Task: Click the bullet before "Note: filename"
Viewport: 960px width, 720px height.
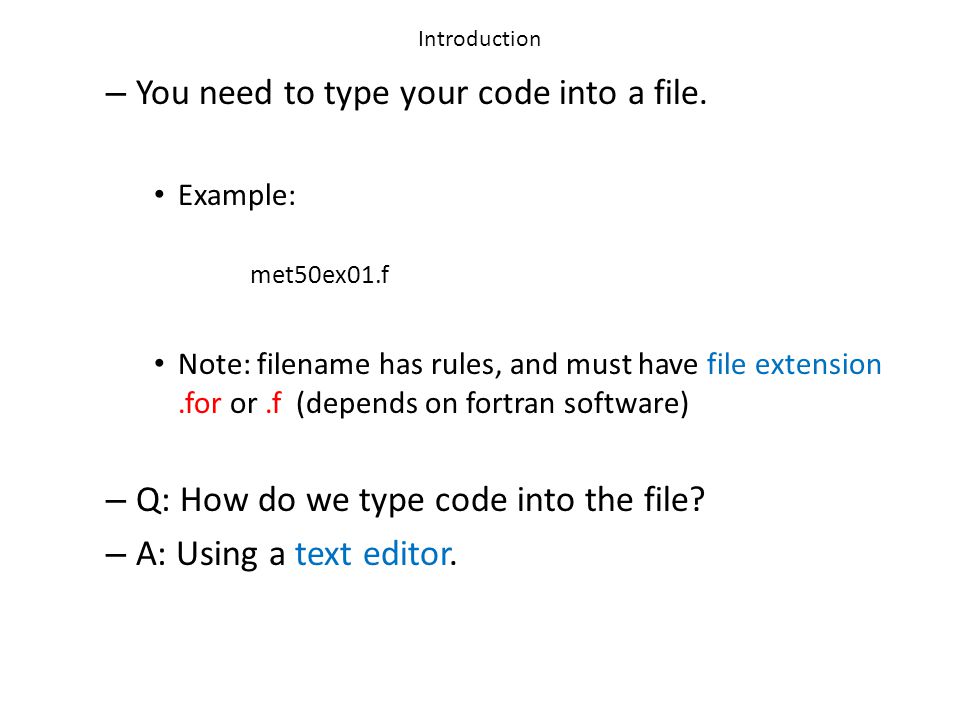Action: click(159, 364)
